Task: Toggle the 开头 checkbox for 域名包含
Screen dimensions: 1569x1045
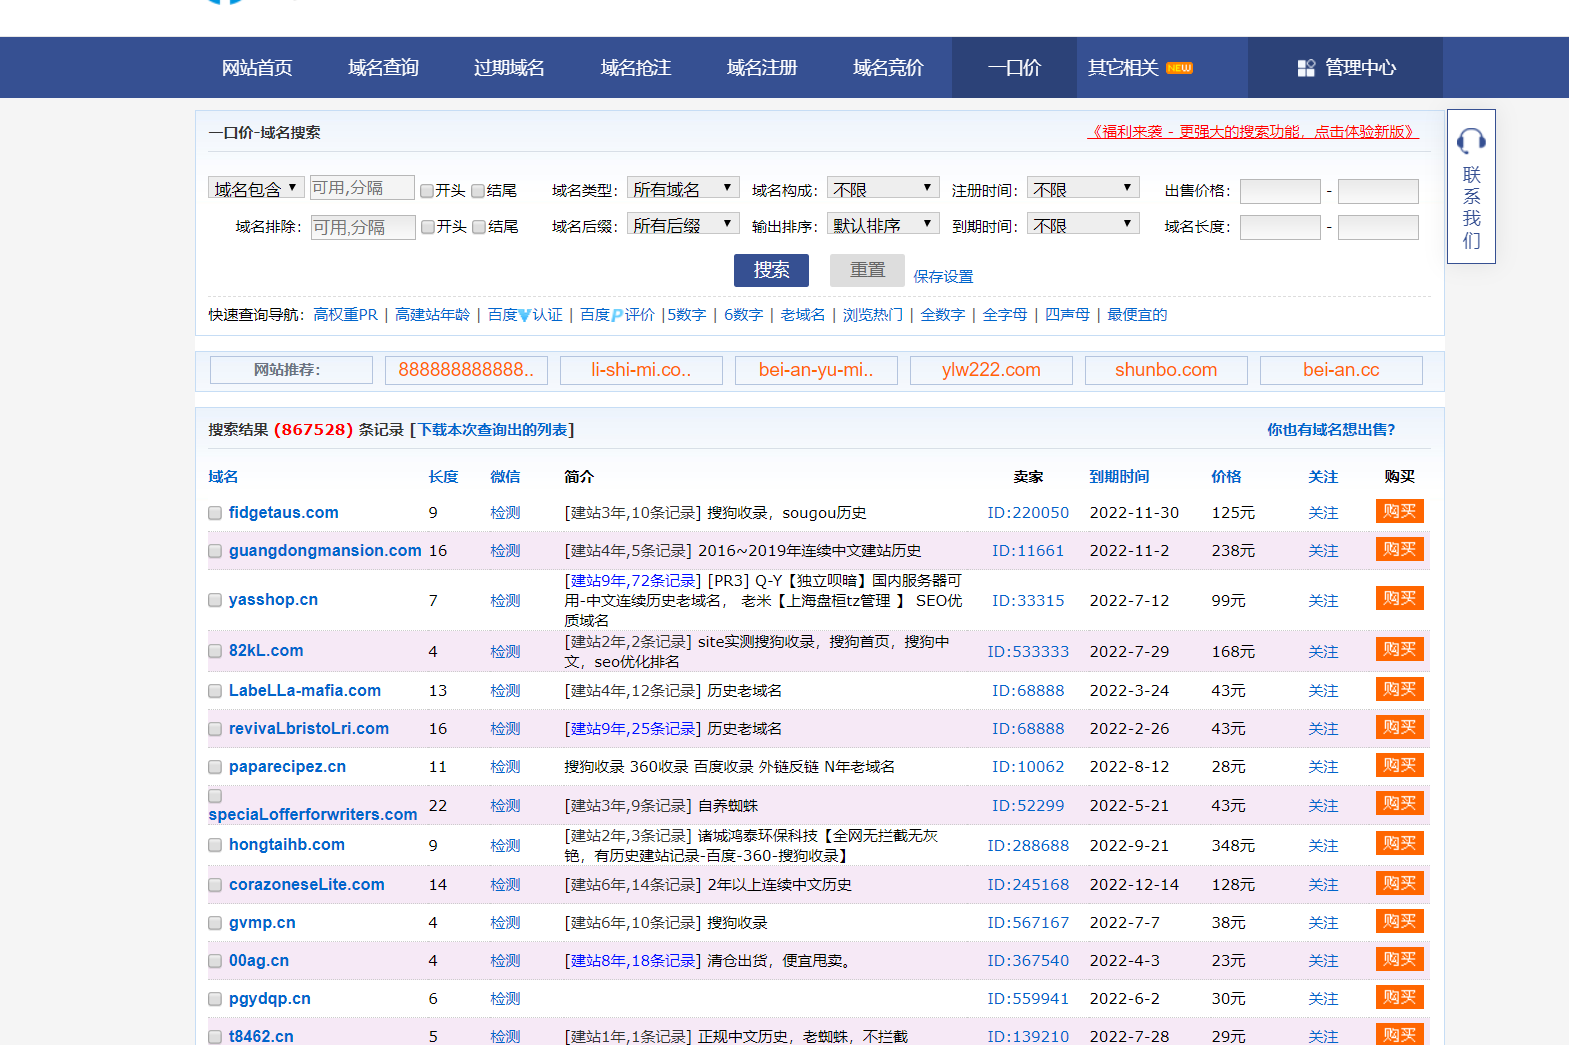Action: (427, 191)
